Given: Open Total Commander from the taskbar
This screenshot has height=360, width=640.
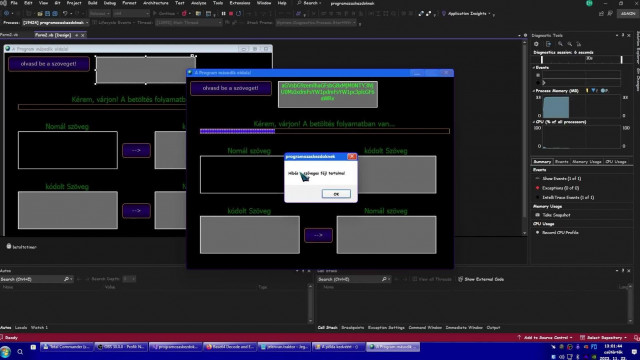Looking at the screenshot, I should [x=66, y=347].
